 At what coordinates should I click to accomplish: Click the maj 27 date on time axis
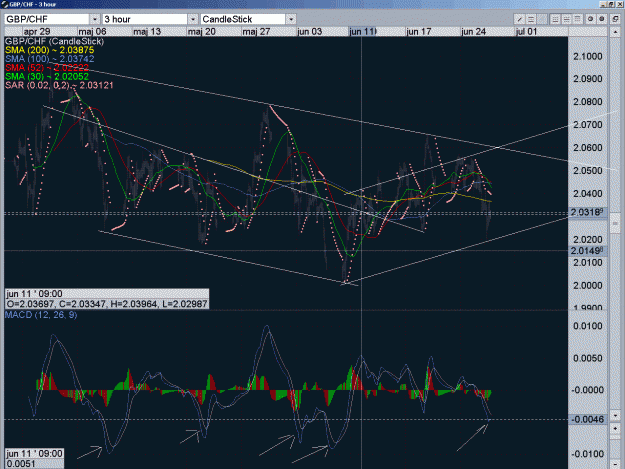[256, 31]
